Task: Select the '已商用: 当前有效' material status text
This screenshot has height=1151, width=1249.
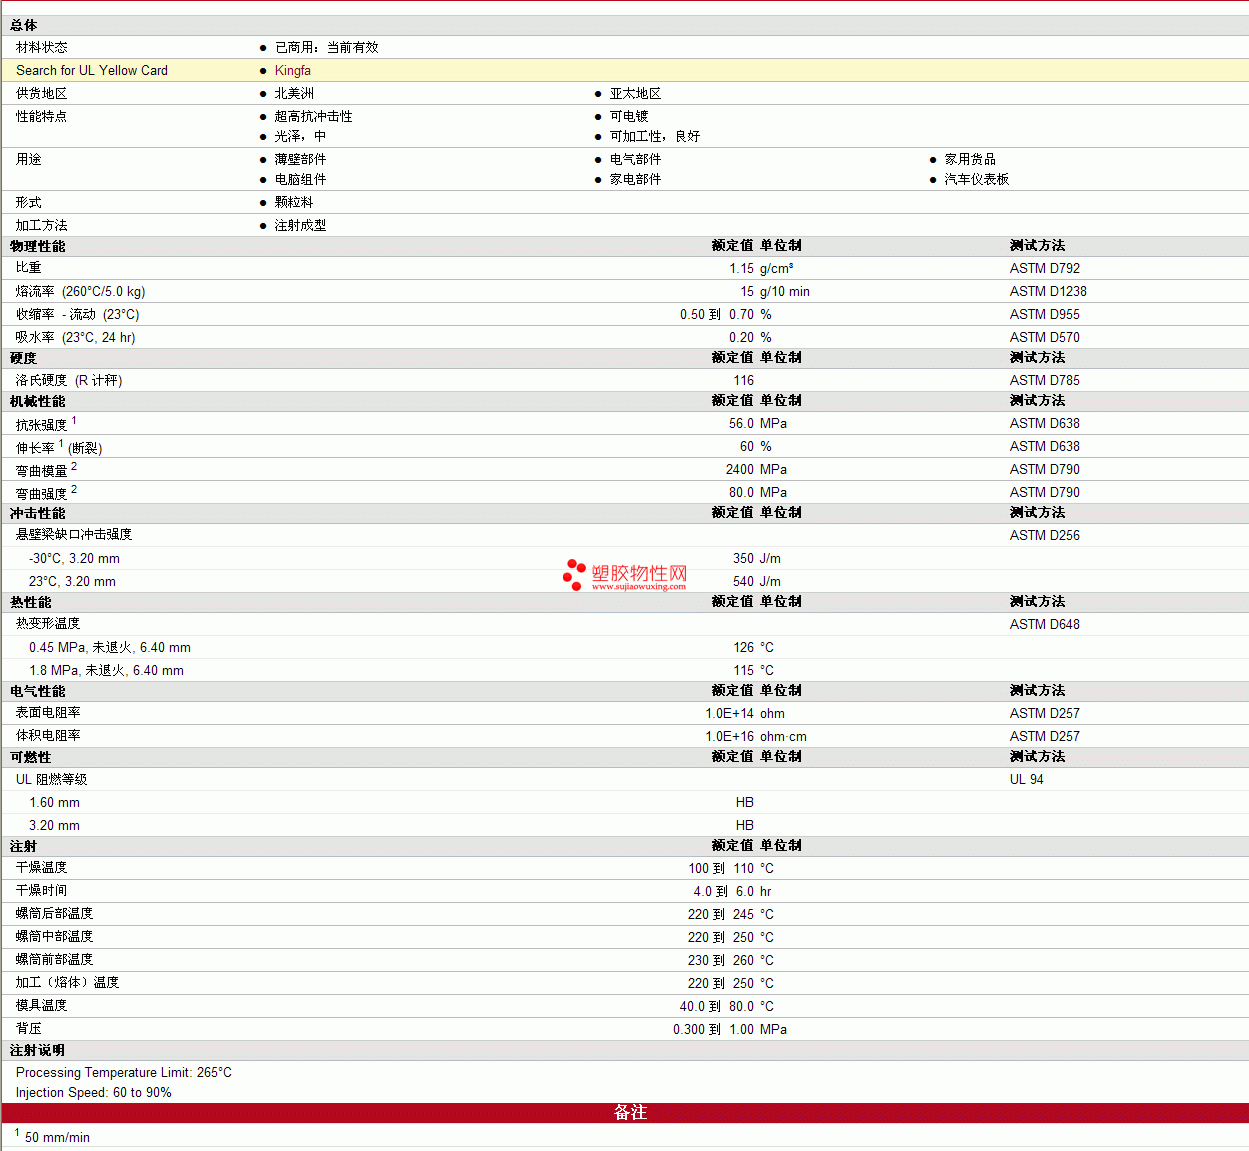Action: pyautogui.click(x=327, y=47)
